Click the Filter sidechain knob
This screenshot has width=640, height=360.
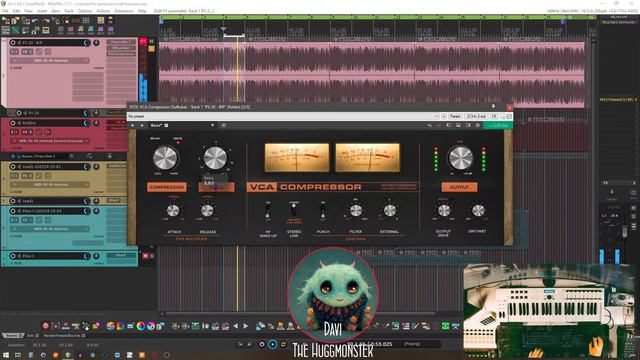pos(356,211)
